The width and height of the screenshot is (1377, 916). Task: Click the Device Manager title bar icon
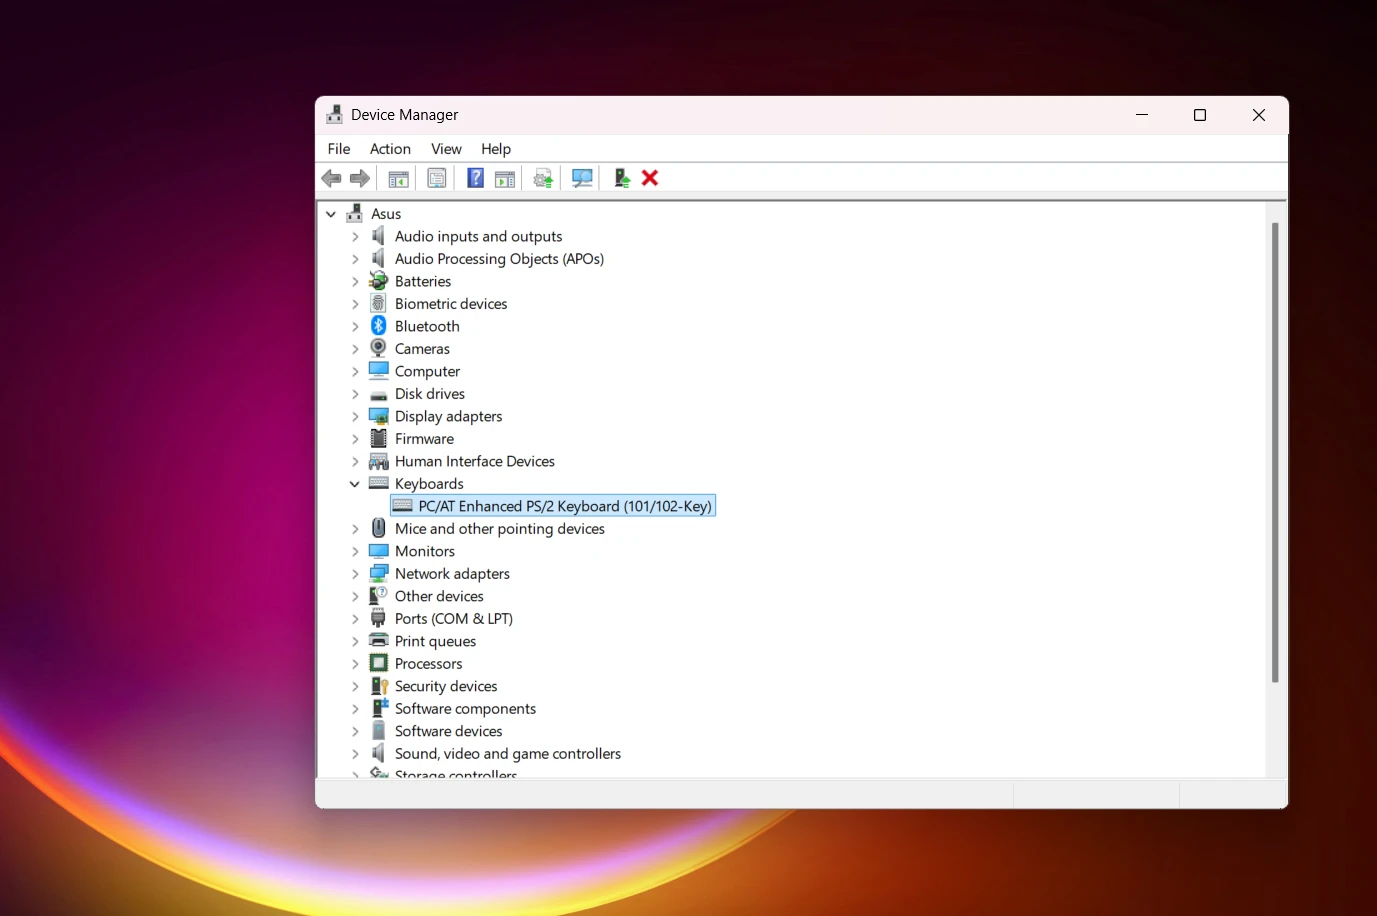(334, 115)
